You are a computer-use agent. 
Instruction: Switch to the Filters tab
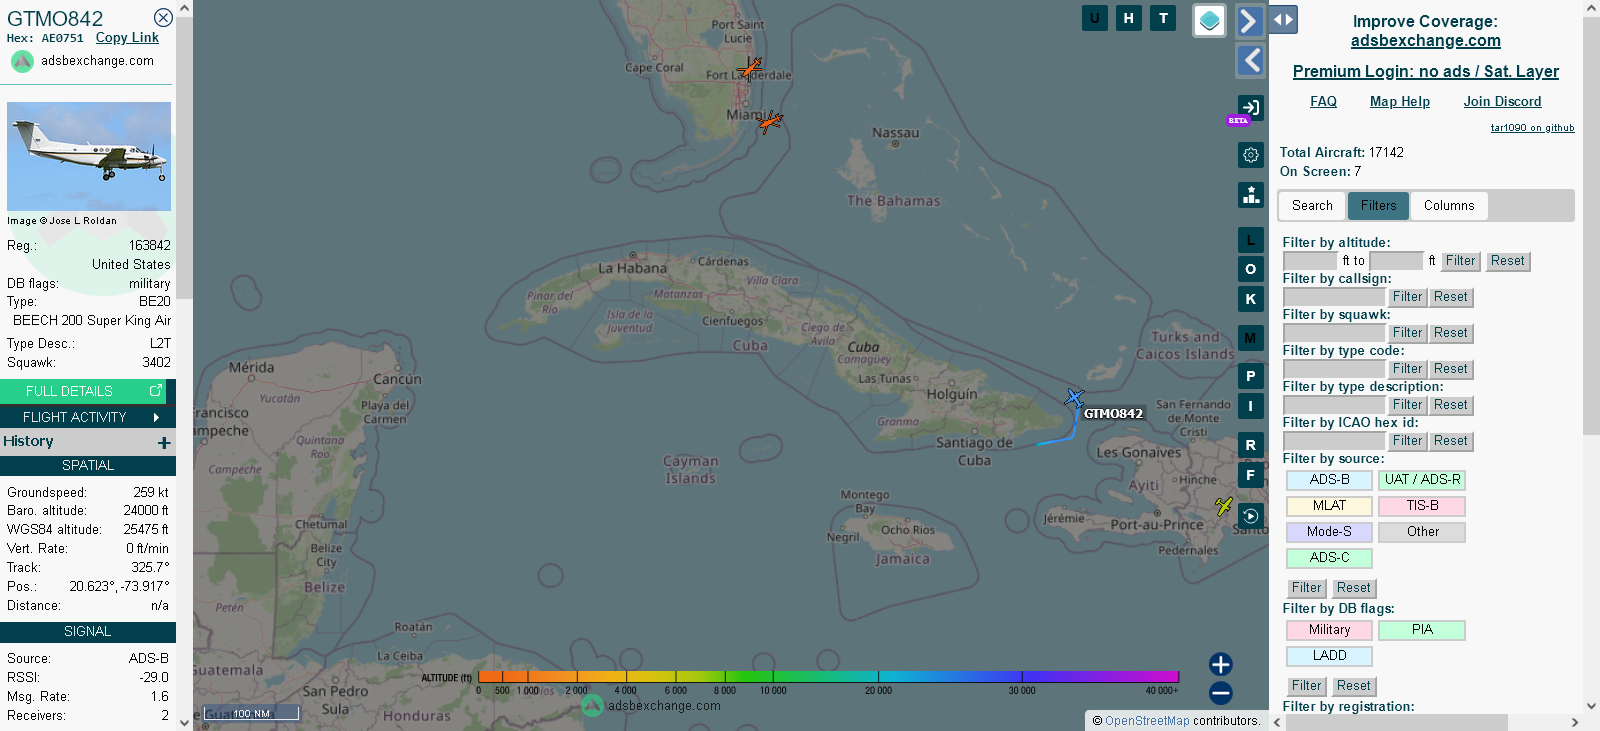coord(1378,206)
